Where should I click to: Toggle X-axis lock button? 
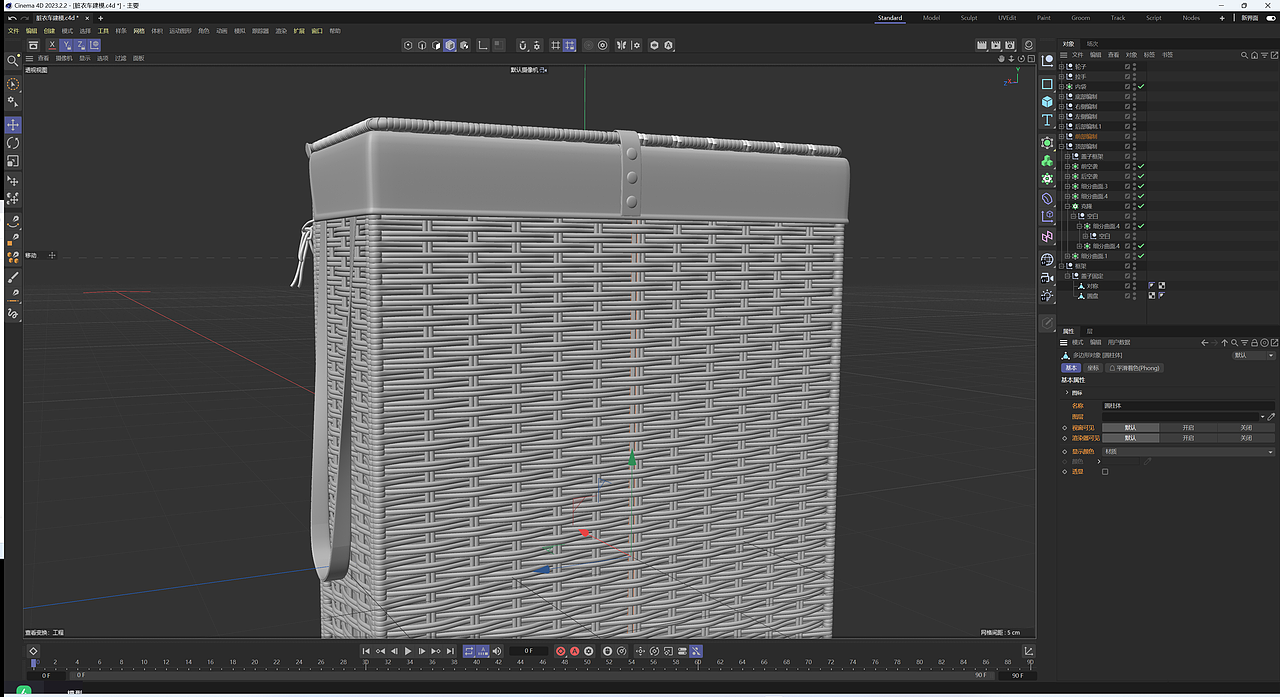52,45
